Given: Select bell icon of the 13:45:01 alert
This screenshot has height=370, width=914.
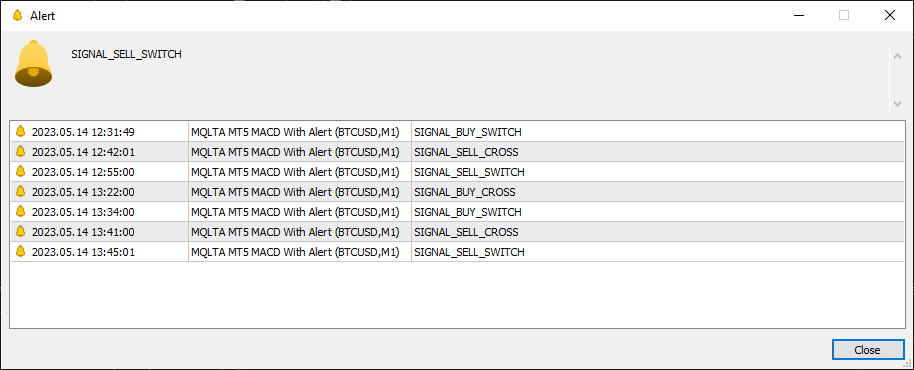Looking at the screenshot, I should pyautogui.click(x=21, y=252).
